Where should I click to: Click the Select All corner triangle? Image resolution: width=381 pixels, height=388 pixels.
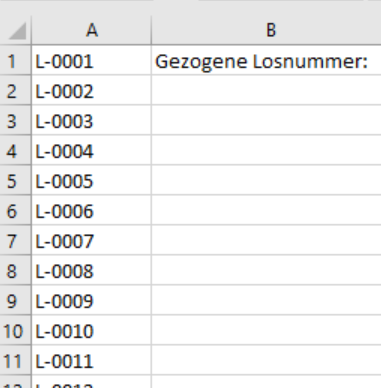[16, 30]
